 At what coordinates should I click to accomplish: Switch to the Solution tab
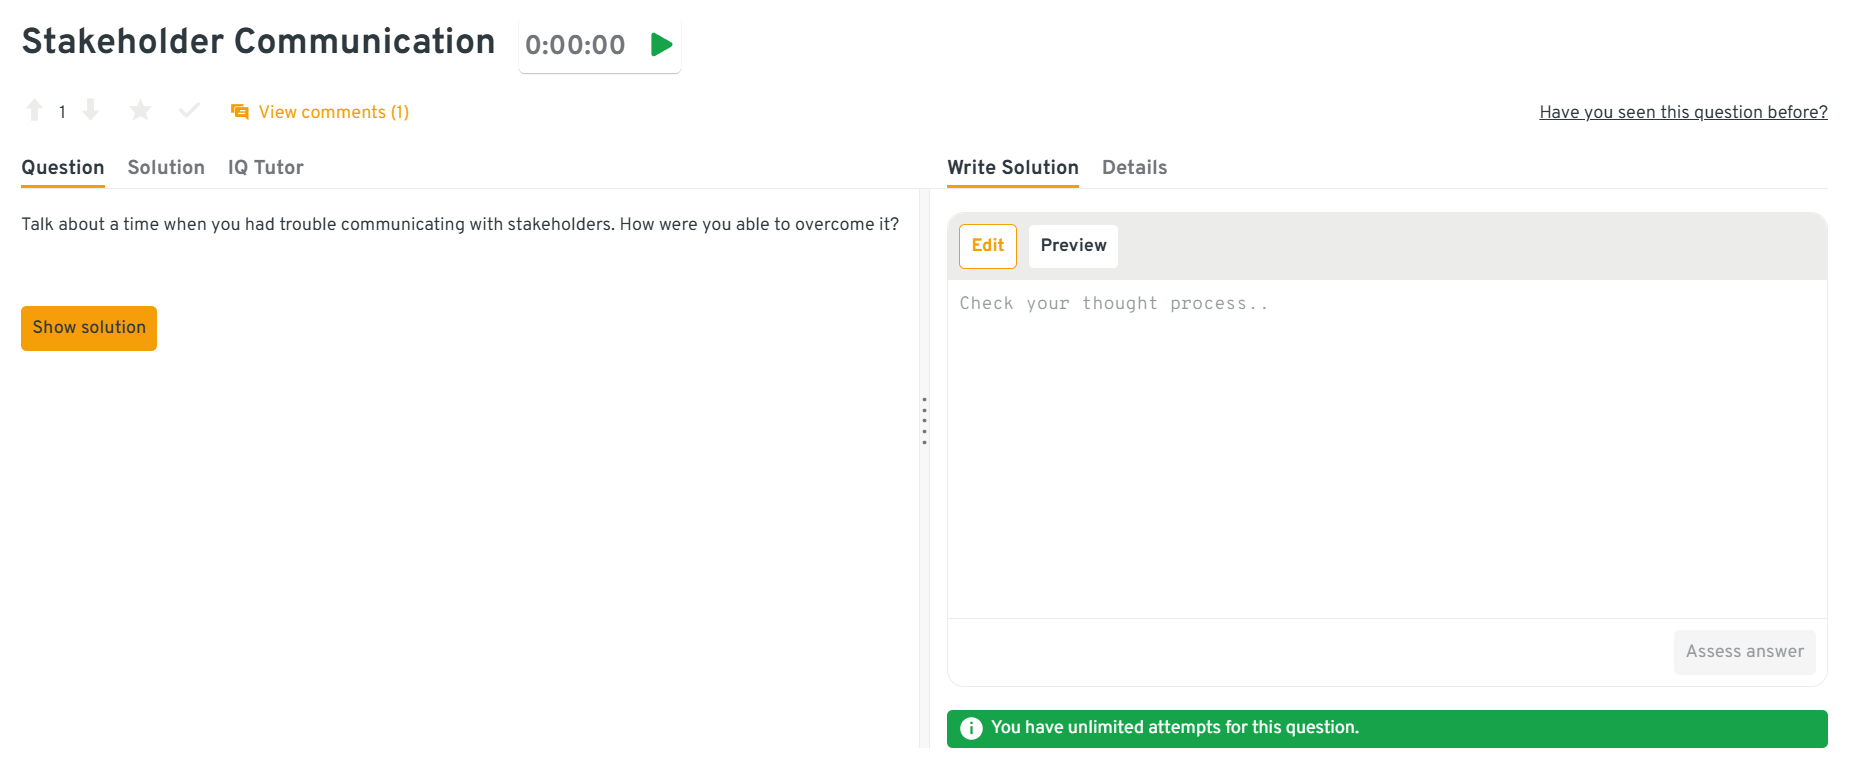pos(166,167)
